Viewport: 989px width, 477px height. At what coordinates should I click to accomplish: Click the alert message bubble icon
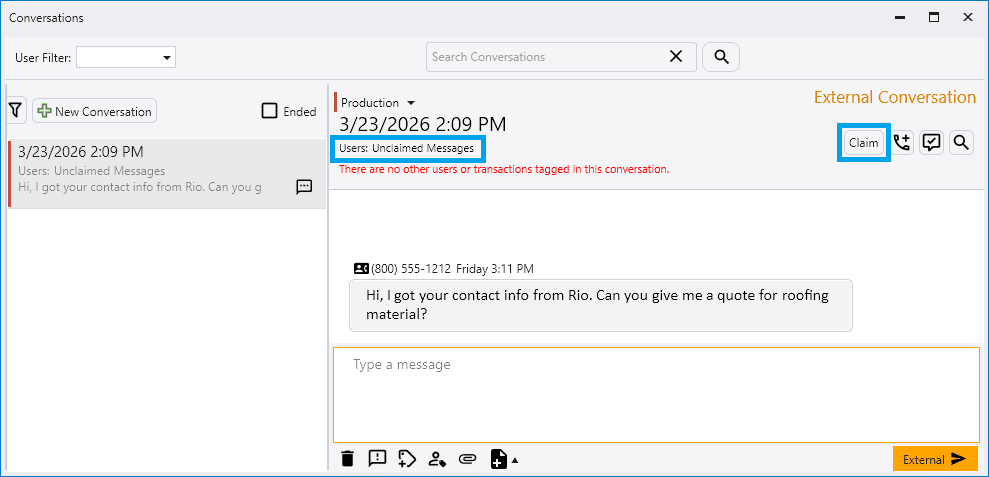coord(377,459)
